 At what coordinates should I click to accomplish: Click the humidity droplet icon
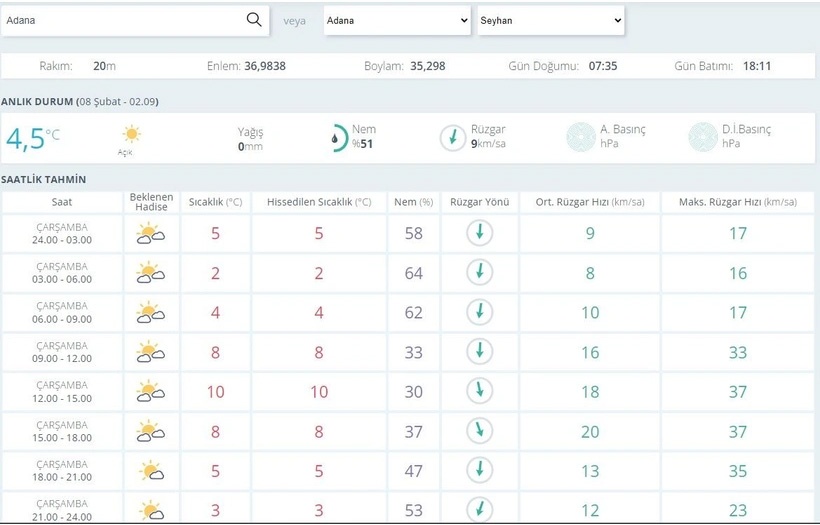point(339,138)
